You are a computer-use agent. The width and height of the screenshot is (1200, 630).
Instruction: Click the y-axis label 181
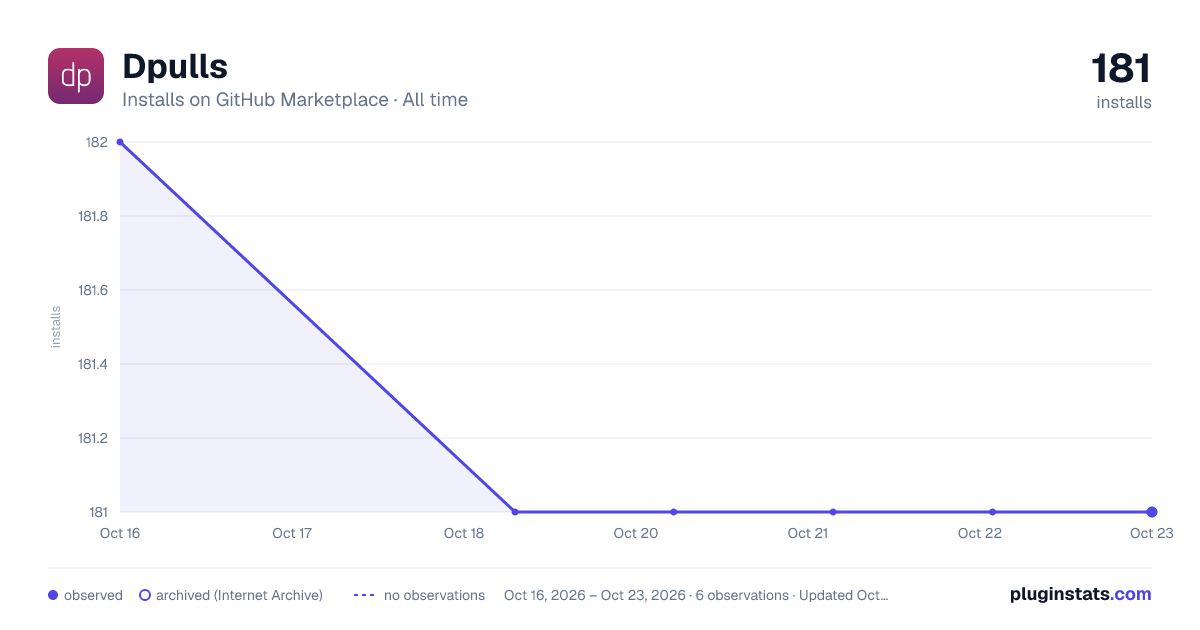[99, 512]
